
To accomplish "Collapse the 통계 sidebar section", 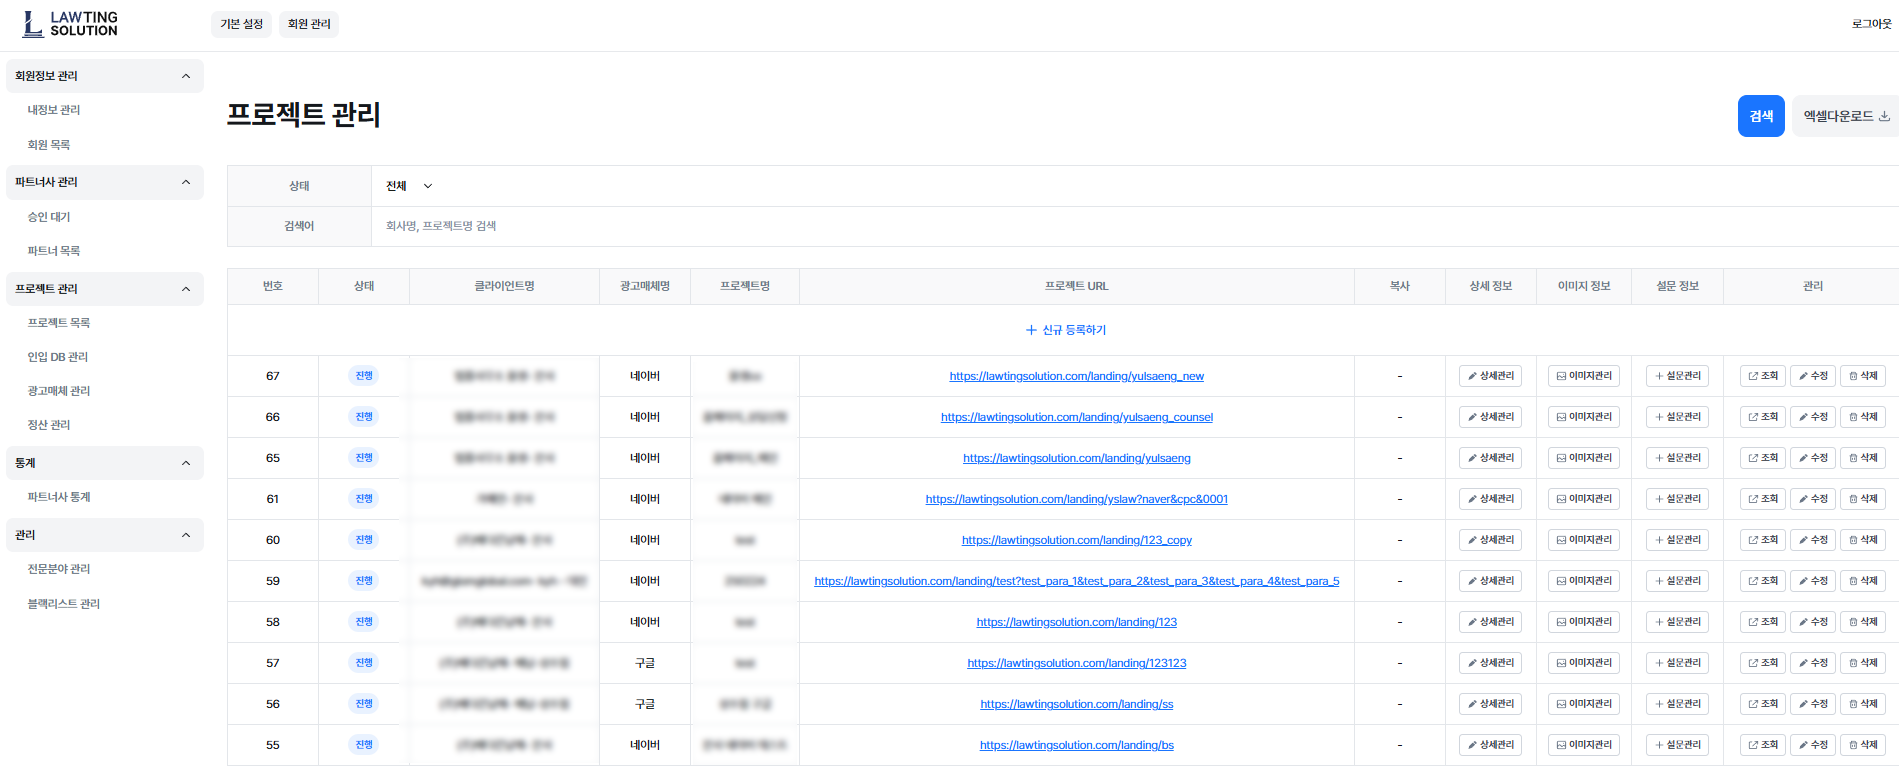I will tap(186, 463).
